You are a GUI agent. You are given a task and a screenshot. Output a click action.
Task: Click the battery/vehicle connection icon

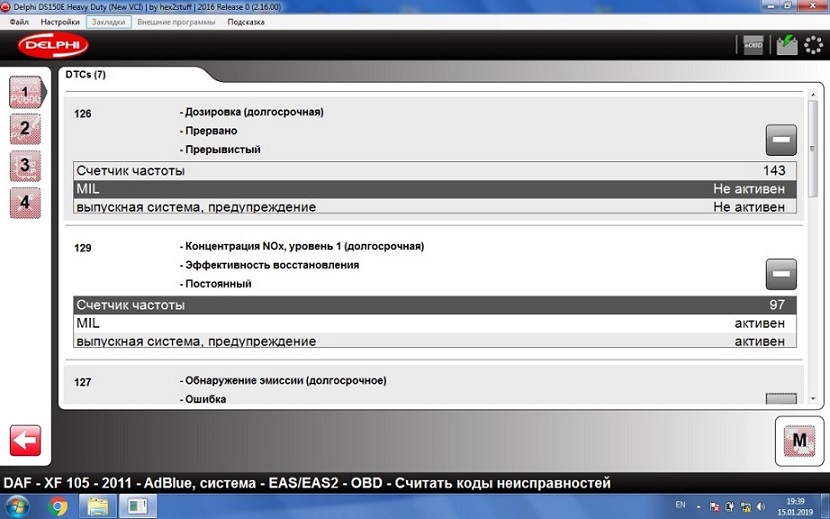[787, 46]
